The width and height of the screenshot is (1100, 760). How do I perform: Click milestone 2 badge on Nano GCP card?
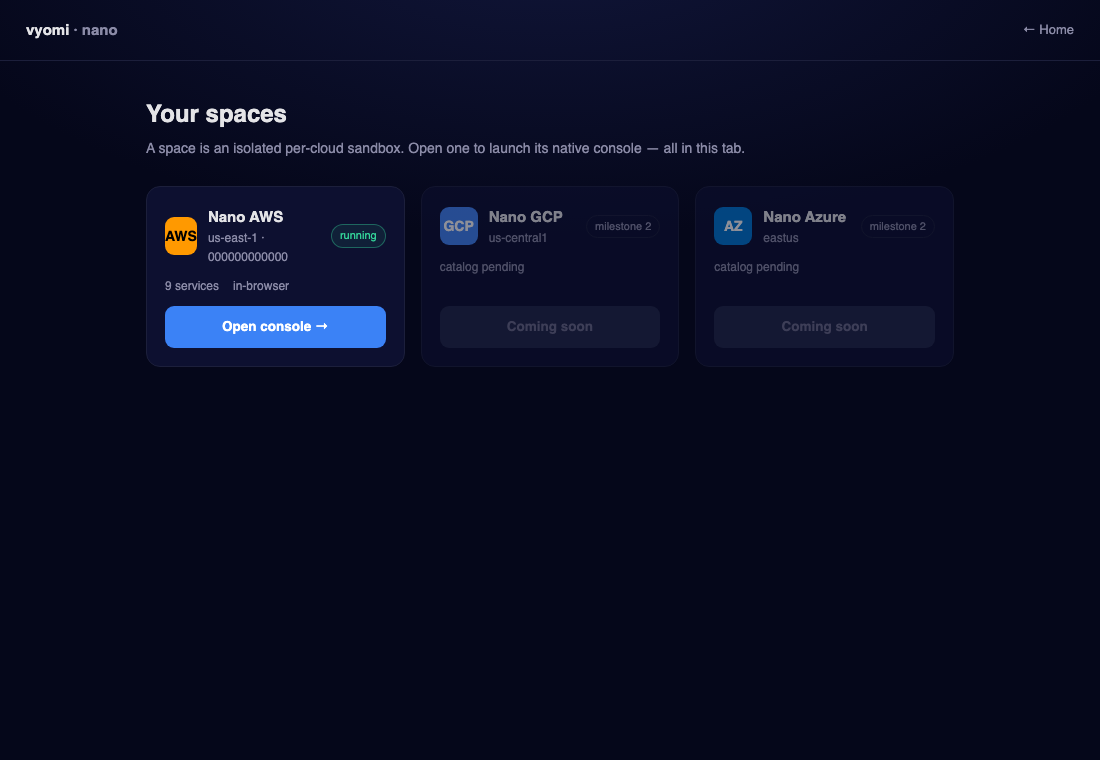pos(623,226)
